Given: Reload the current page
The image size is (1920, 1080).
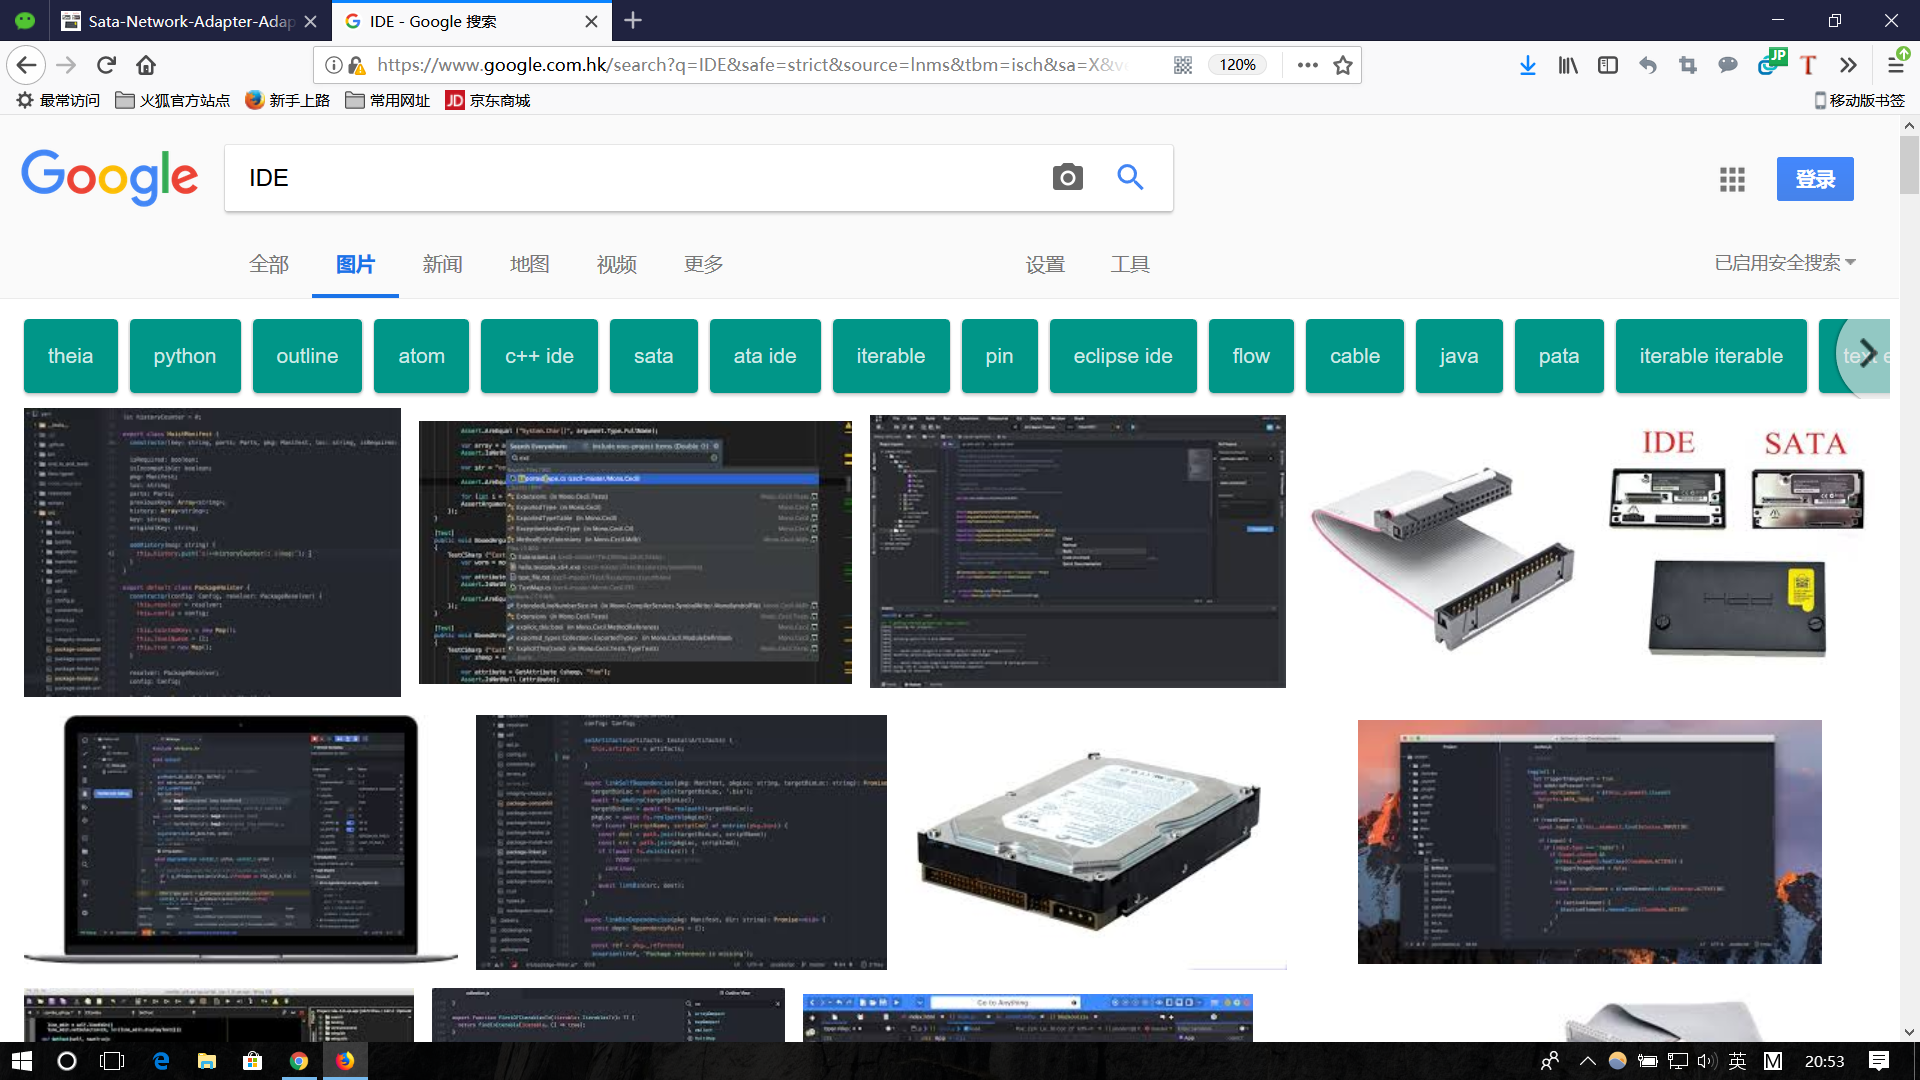Looking at the screenshot, I should pos(106,65).
